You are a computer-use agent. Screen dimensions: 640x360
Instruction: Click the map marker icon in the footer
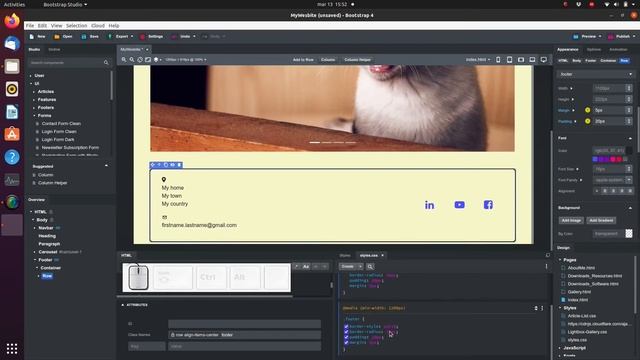pyautogui.click(x=164, y=180)
